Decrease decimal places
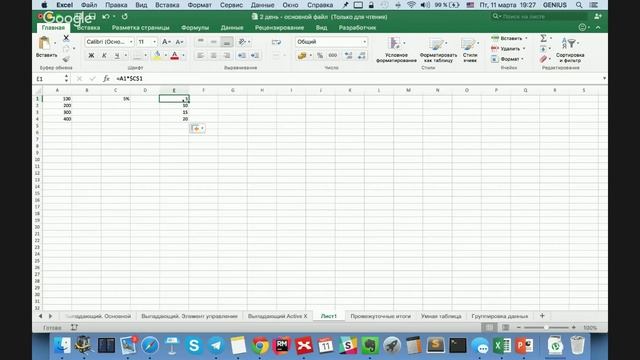The height and width of the screenshot is (360, 640). click(x=362, y=56)
